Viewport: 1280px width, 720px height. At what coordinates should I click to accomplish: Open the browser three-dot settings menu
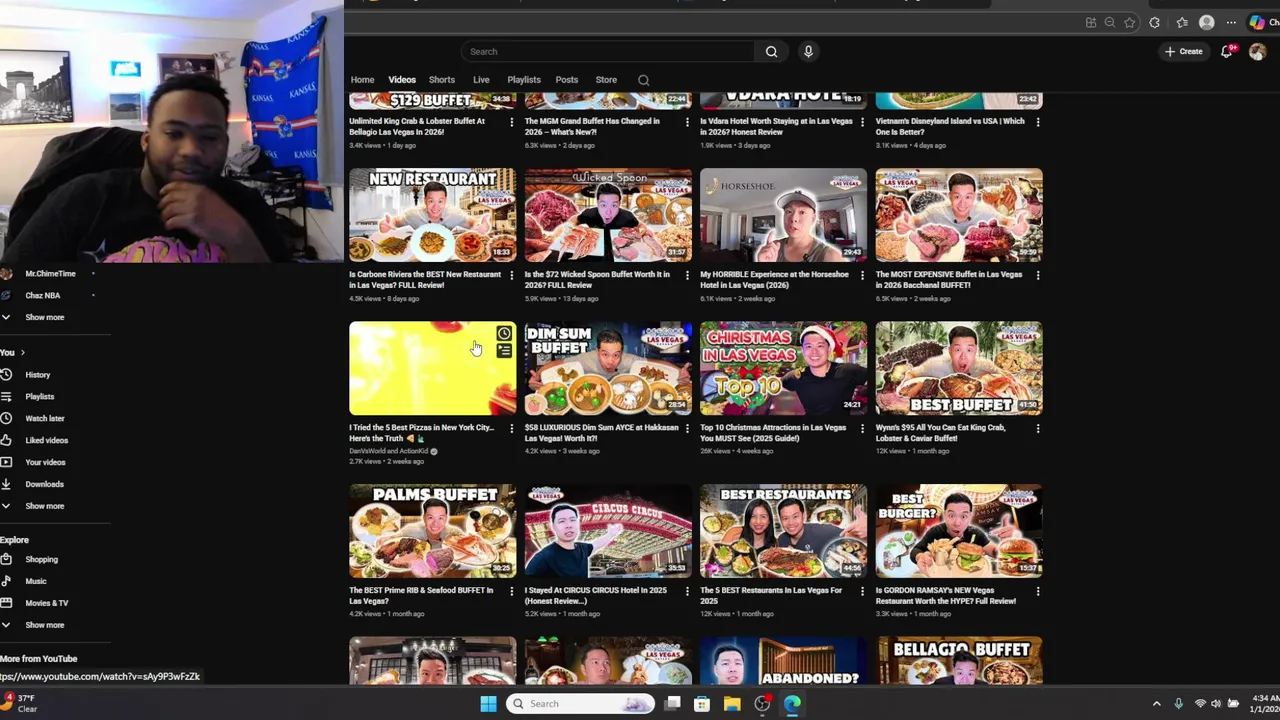click(1232, 23)
